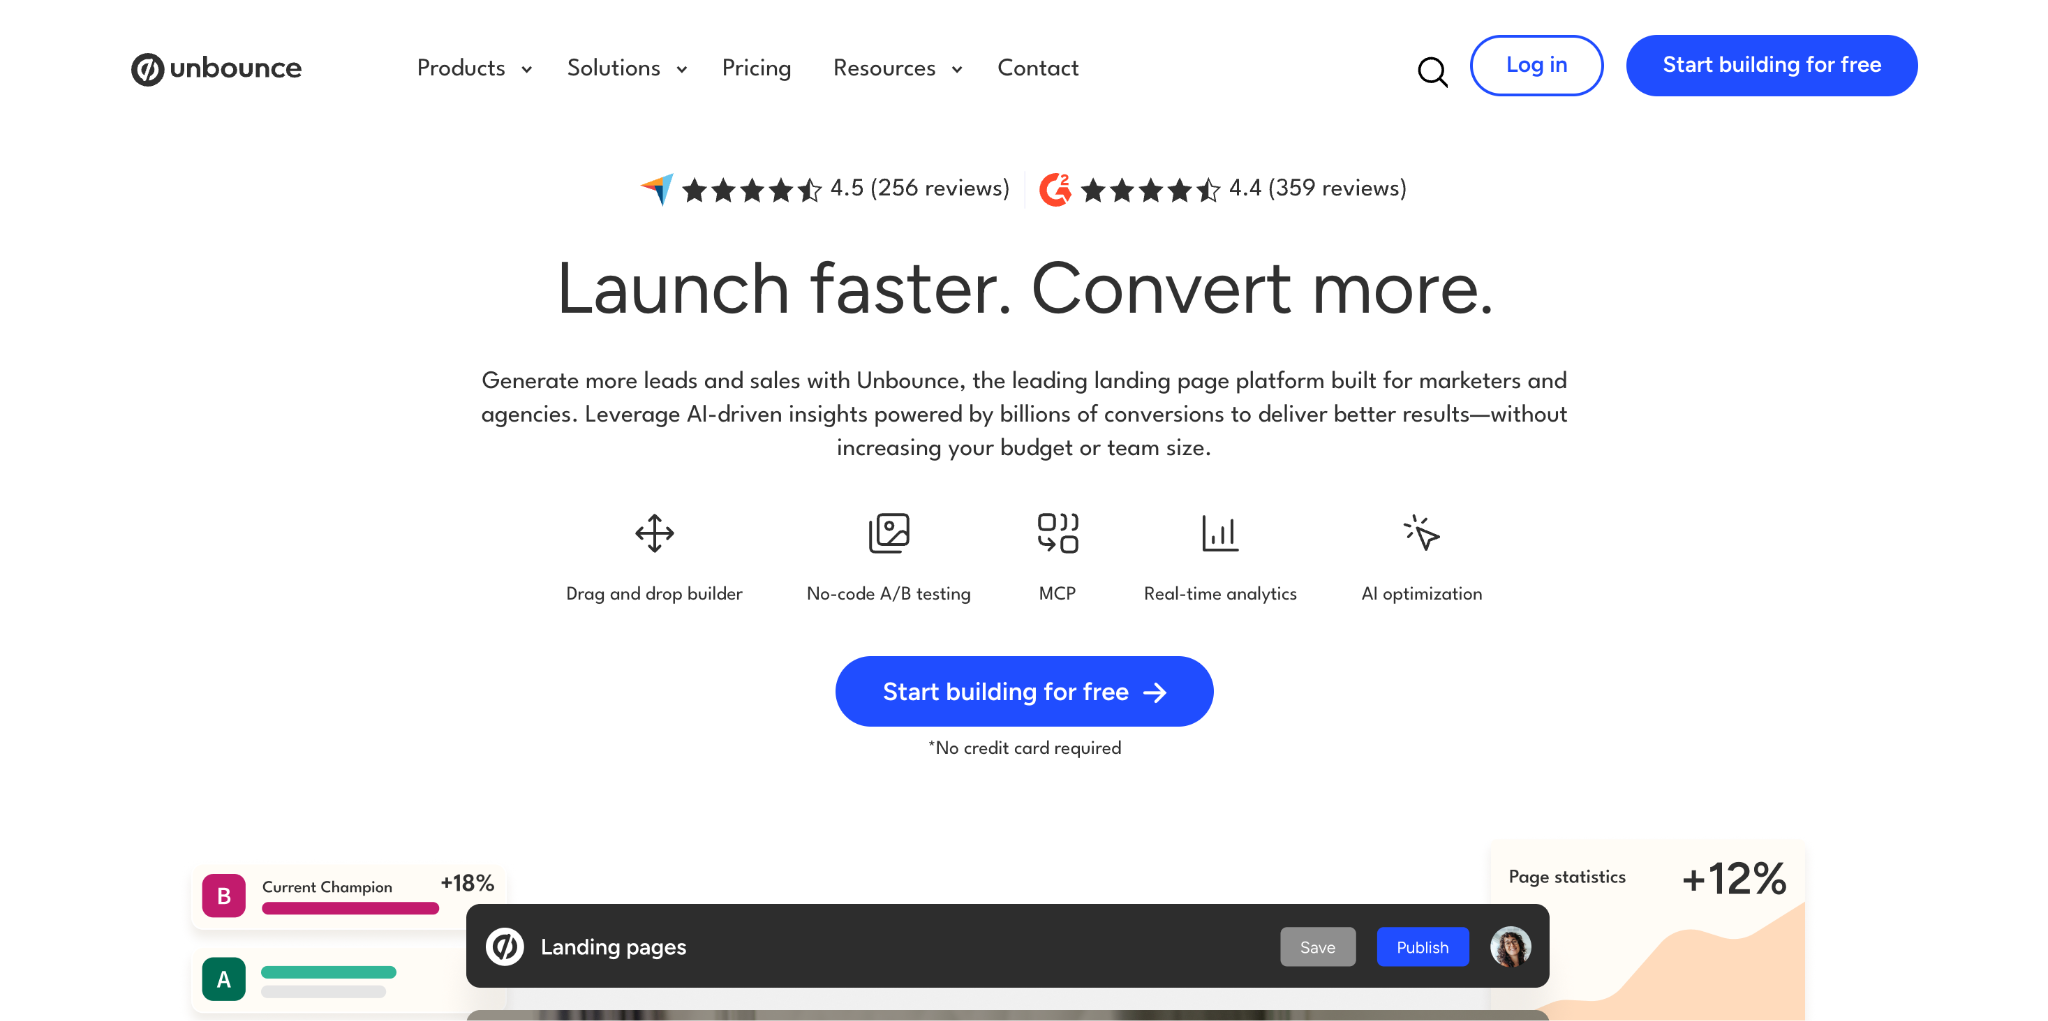Click the Page statistics chart card
Image resolution: width=2048 pixels, height=1021 pixels.
[1647, 930]
